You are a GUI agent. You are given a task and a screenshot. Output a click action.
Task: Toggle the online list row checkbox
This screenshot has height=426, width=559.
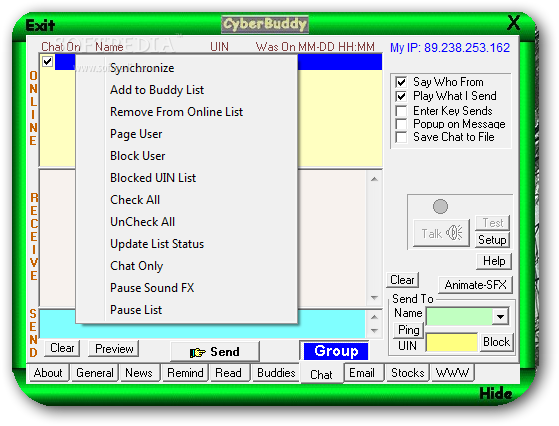(x=47, y=61)
